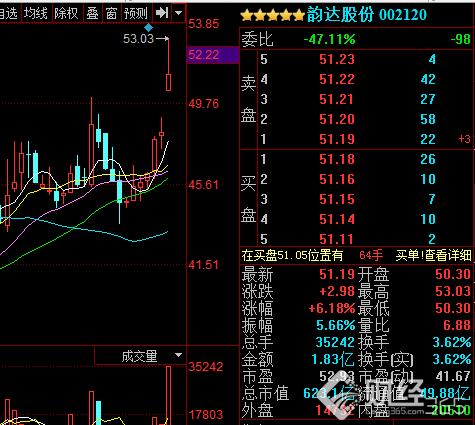Click the +3 change beside sell level 1

point(465,139)
